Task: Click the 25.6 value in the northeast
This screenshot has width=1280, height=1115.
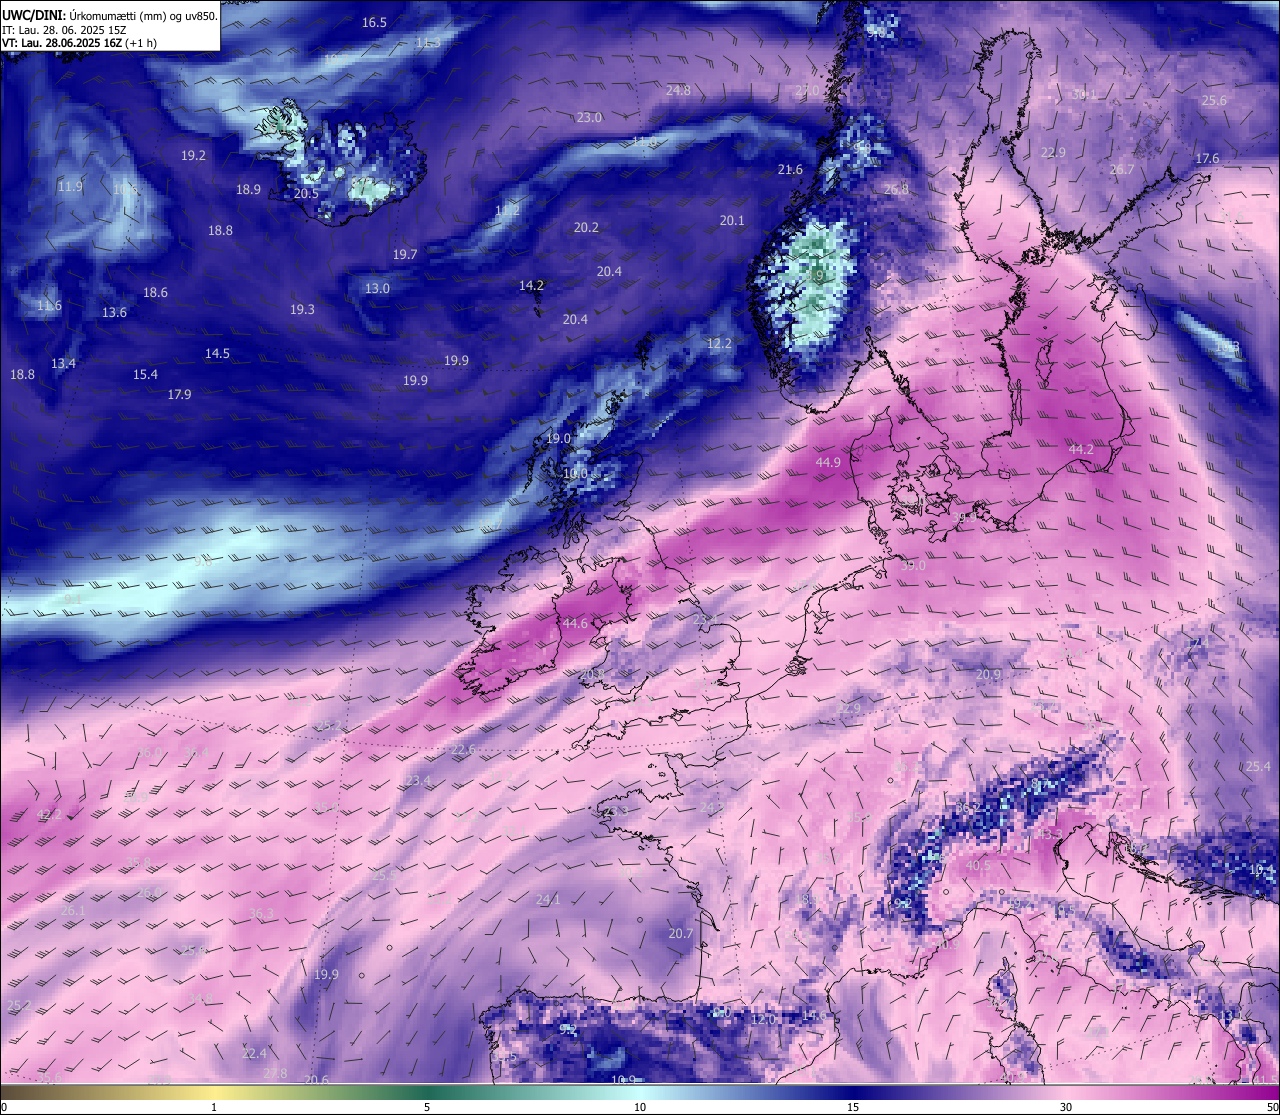Action: (1214, 101)
